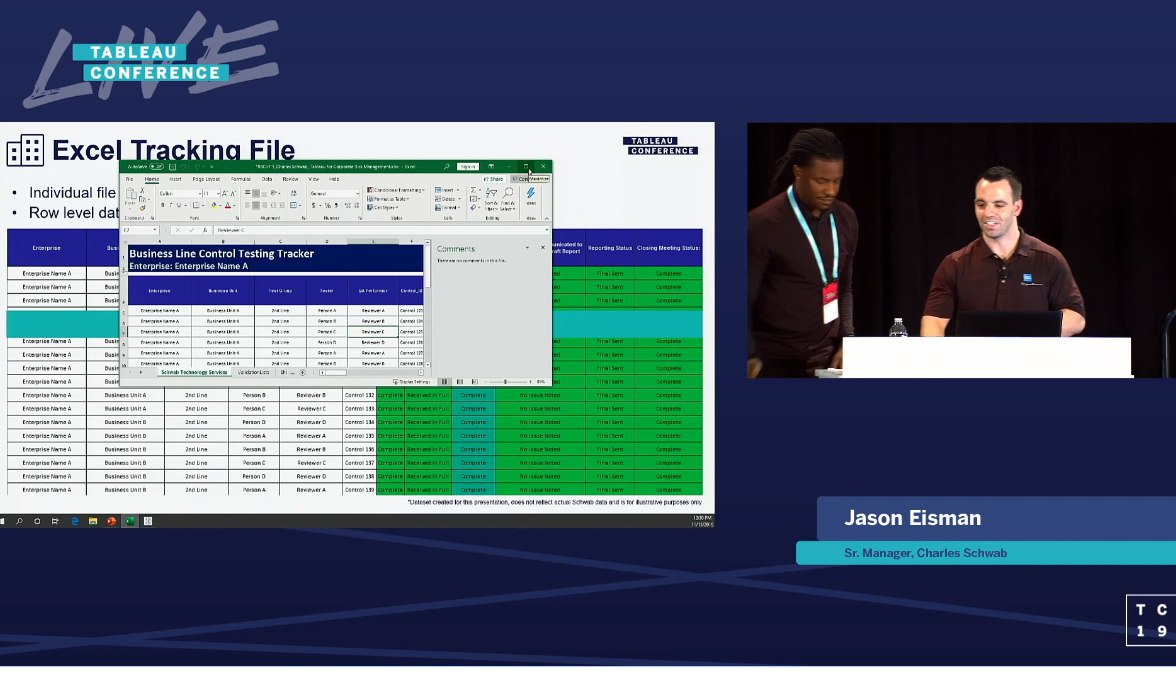Open Conditional Formatting dropdown
Viewport: 1176px width, 680px height.
[396, 190]
